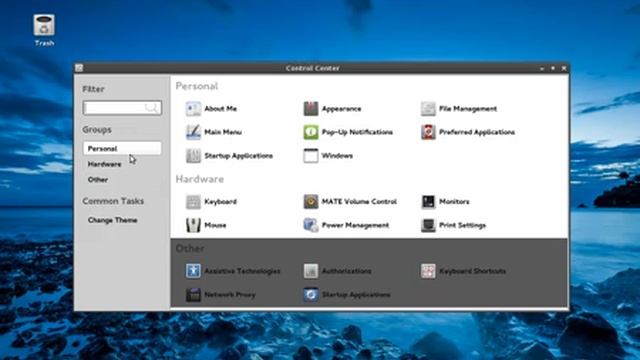Close the Control Center window
The height and width of the screenshot is (360, 640).
[564, 68]
